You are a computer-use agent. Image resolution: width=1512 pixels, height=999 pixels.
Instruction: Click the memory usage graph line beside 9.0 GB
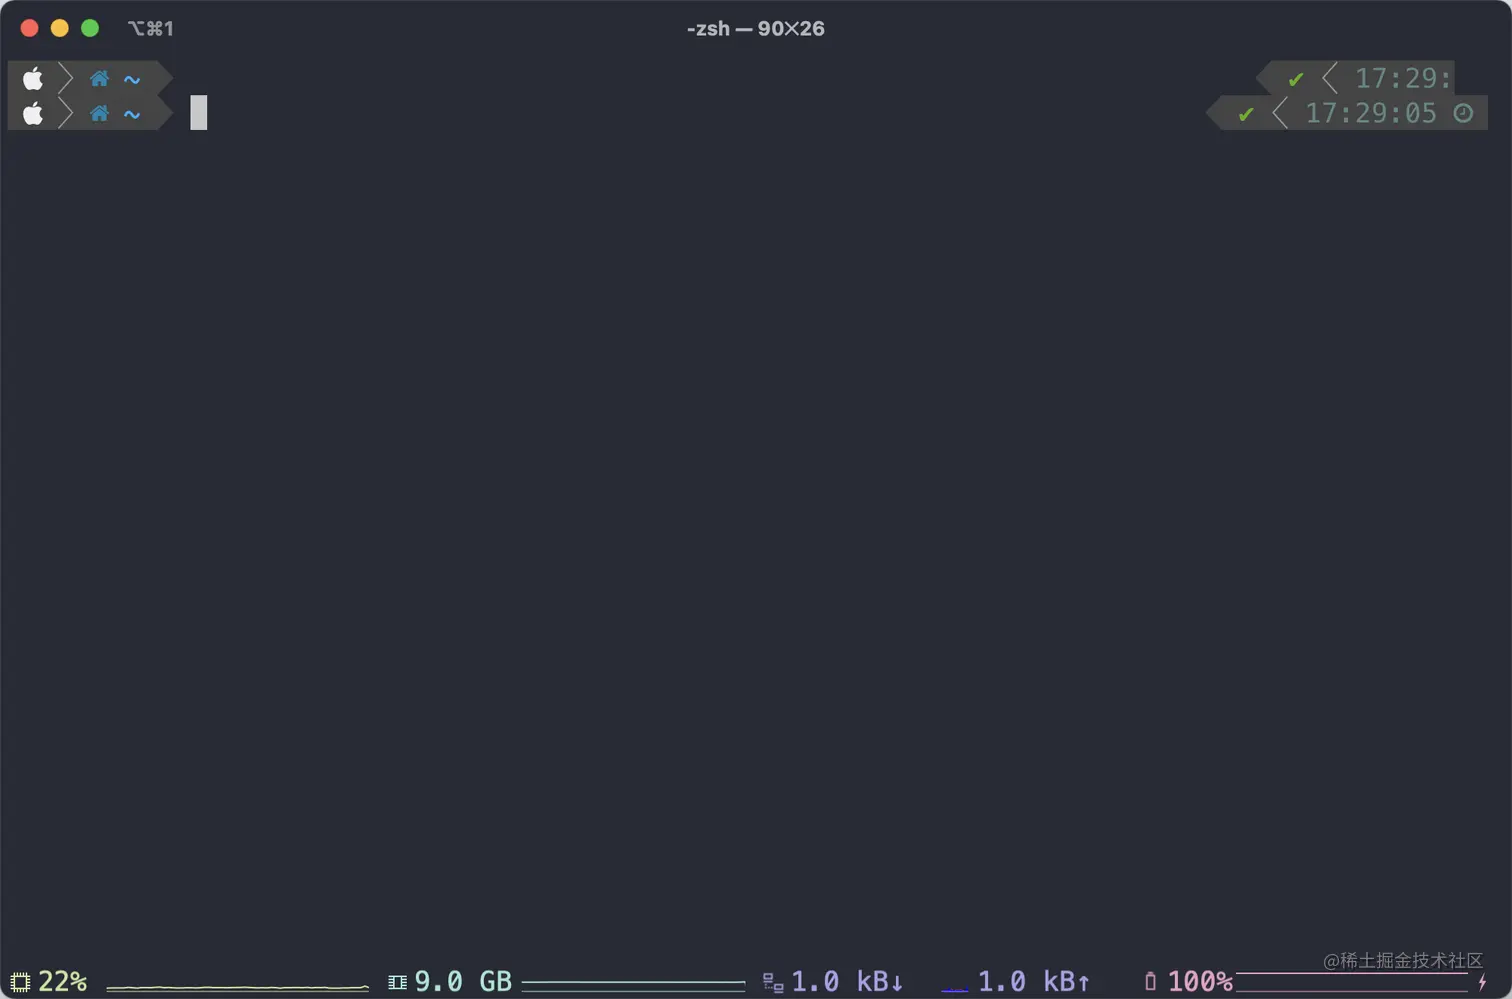pyautogui.click(x=633, y=984)
